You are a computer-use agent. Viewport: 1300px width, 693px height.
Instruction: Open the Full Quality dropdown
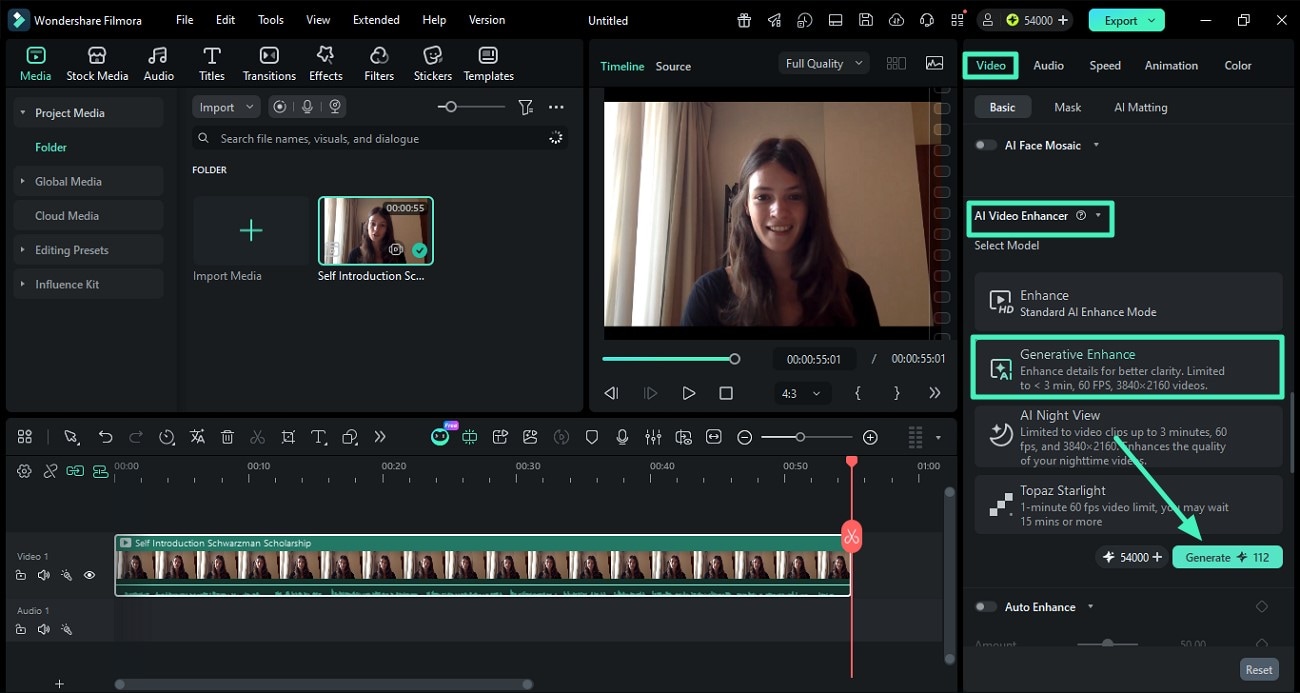(823, 63)
